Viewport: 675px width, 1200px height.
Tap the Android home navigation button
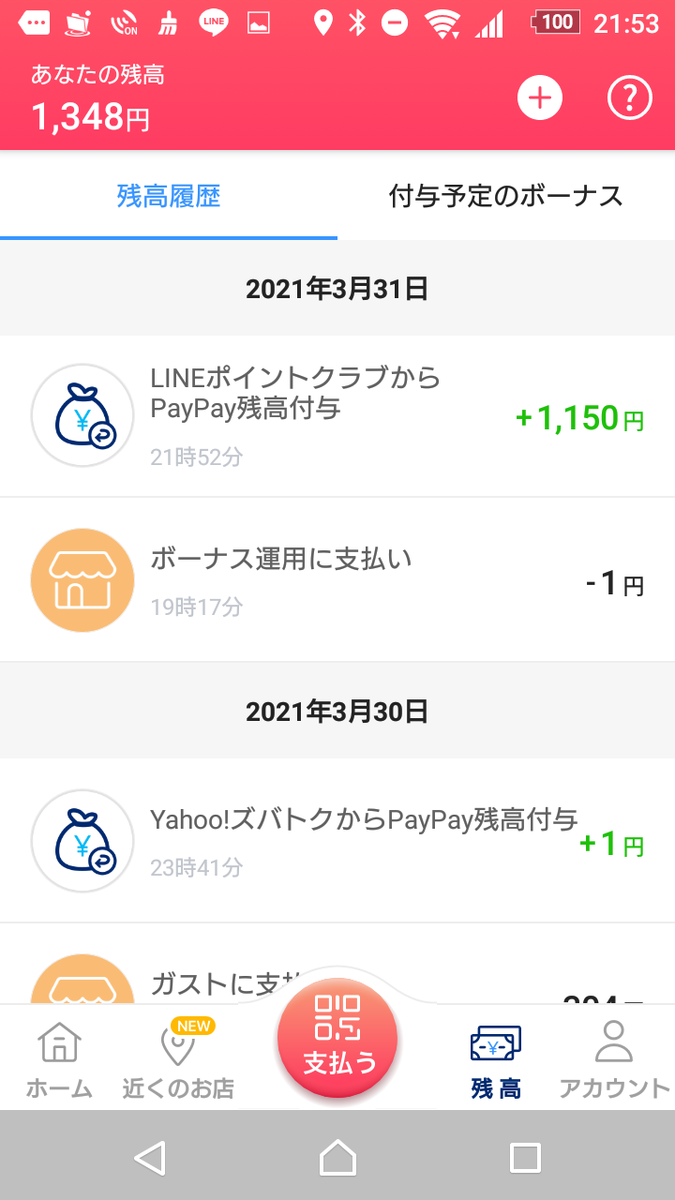click(337, 1158)
